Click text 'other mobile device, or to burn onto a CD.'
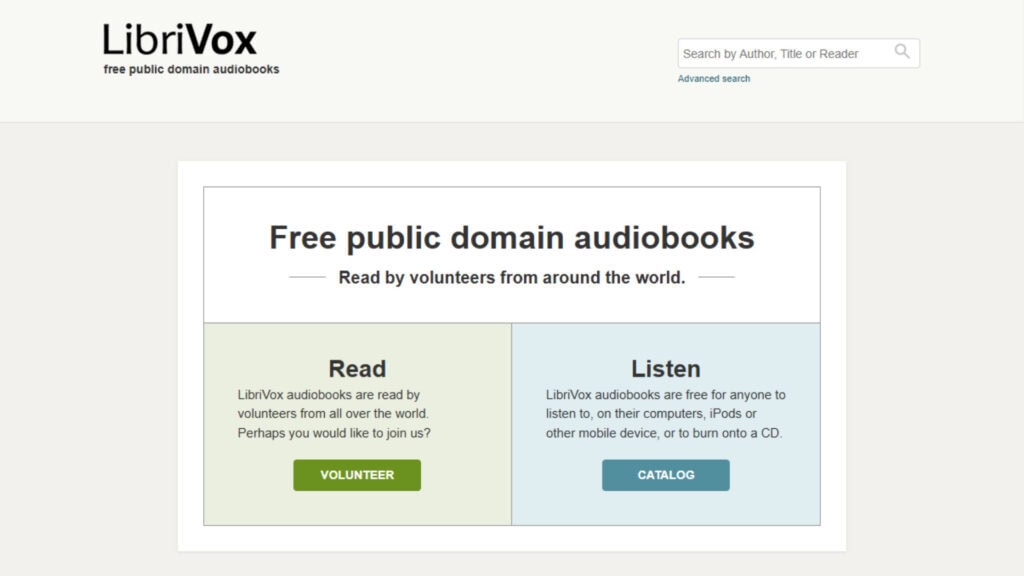 664,433
